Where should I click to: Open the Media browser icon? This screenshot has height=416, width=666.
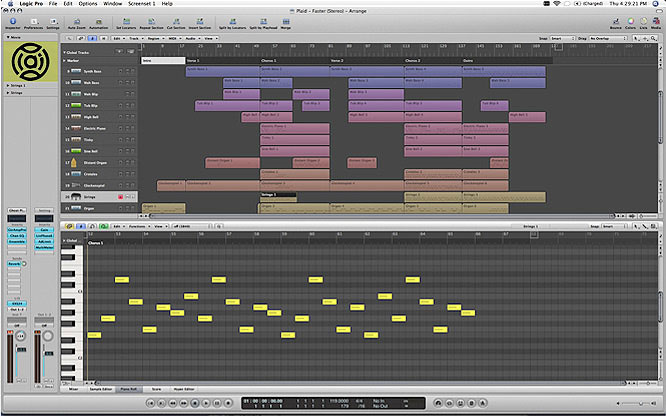654,21
